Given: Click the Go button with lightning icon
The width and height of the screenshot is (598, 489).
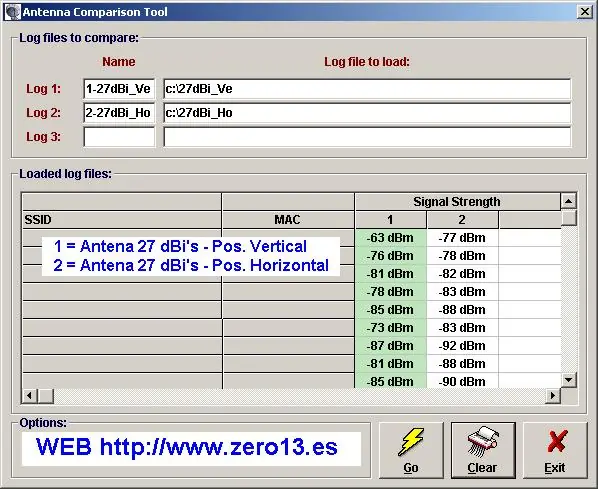Looking at the screenshot, I should [411, 450].
